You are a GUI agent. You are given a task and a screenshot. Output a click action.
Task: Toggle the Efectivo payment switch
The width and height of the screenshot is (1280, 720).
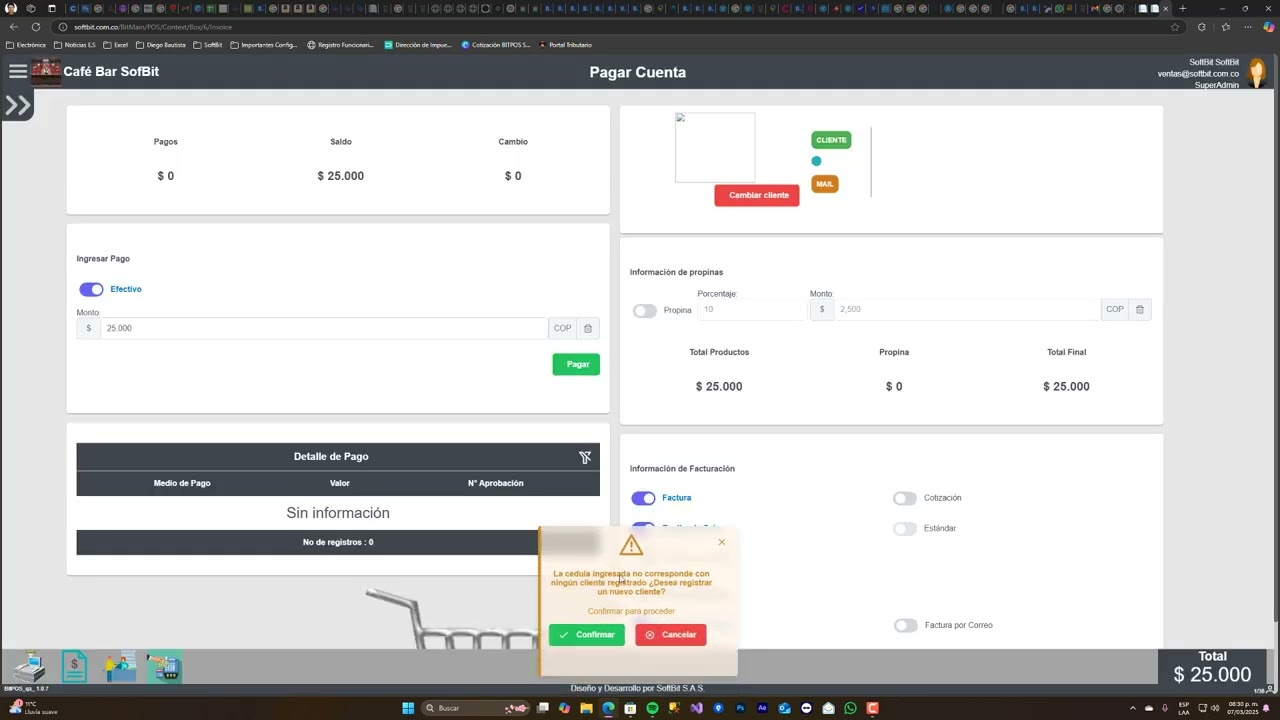(x=91, y=289)
